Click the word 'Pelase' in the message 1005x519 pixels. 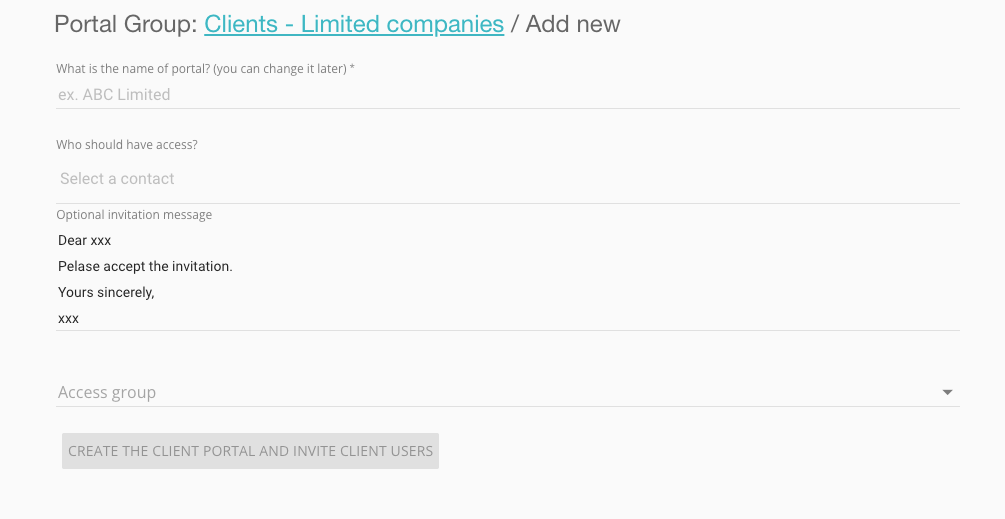point(79,267)
